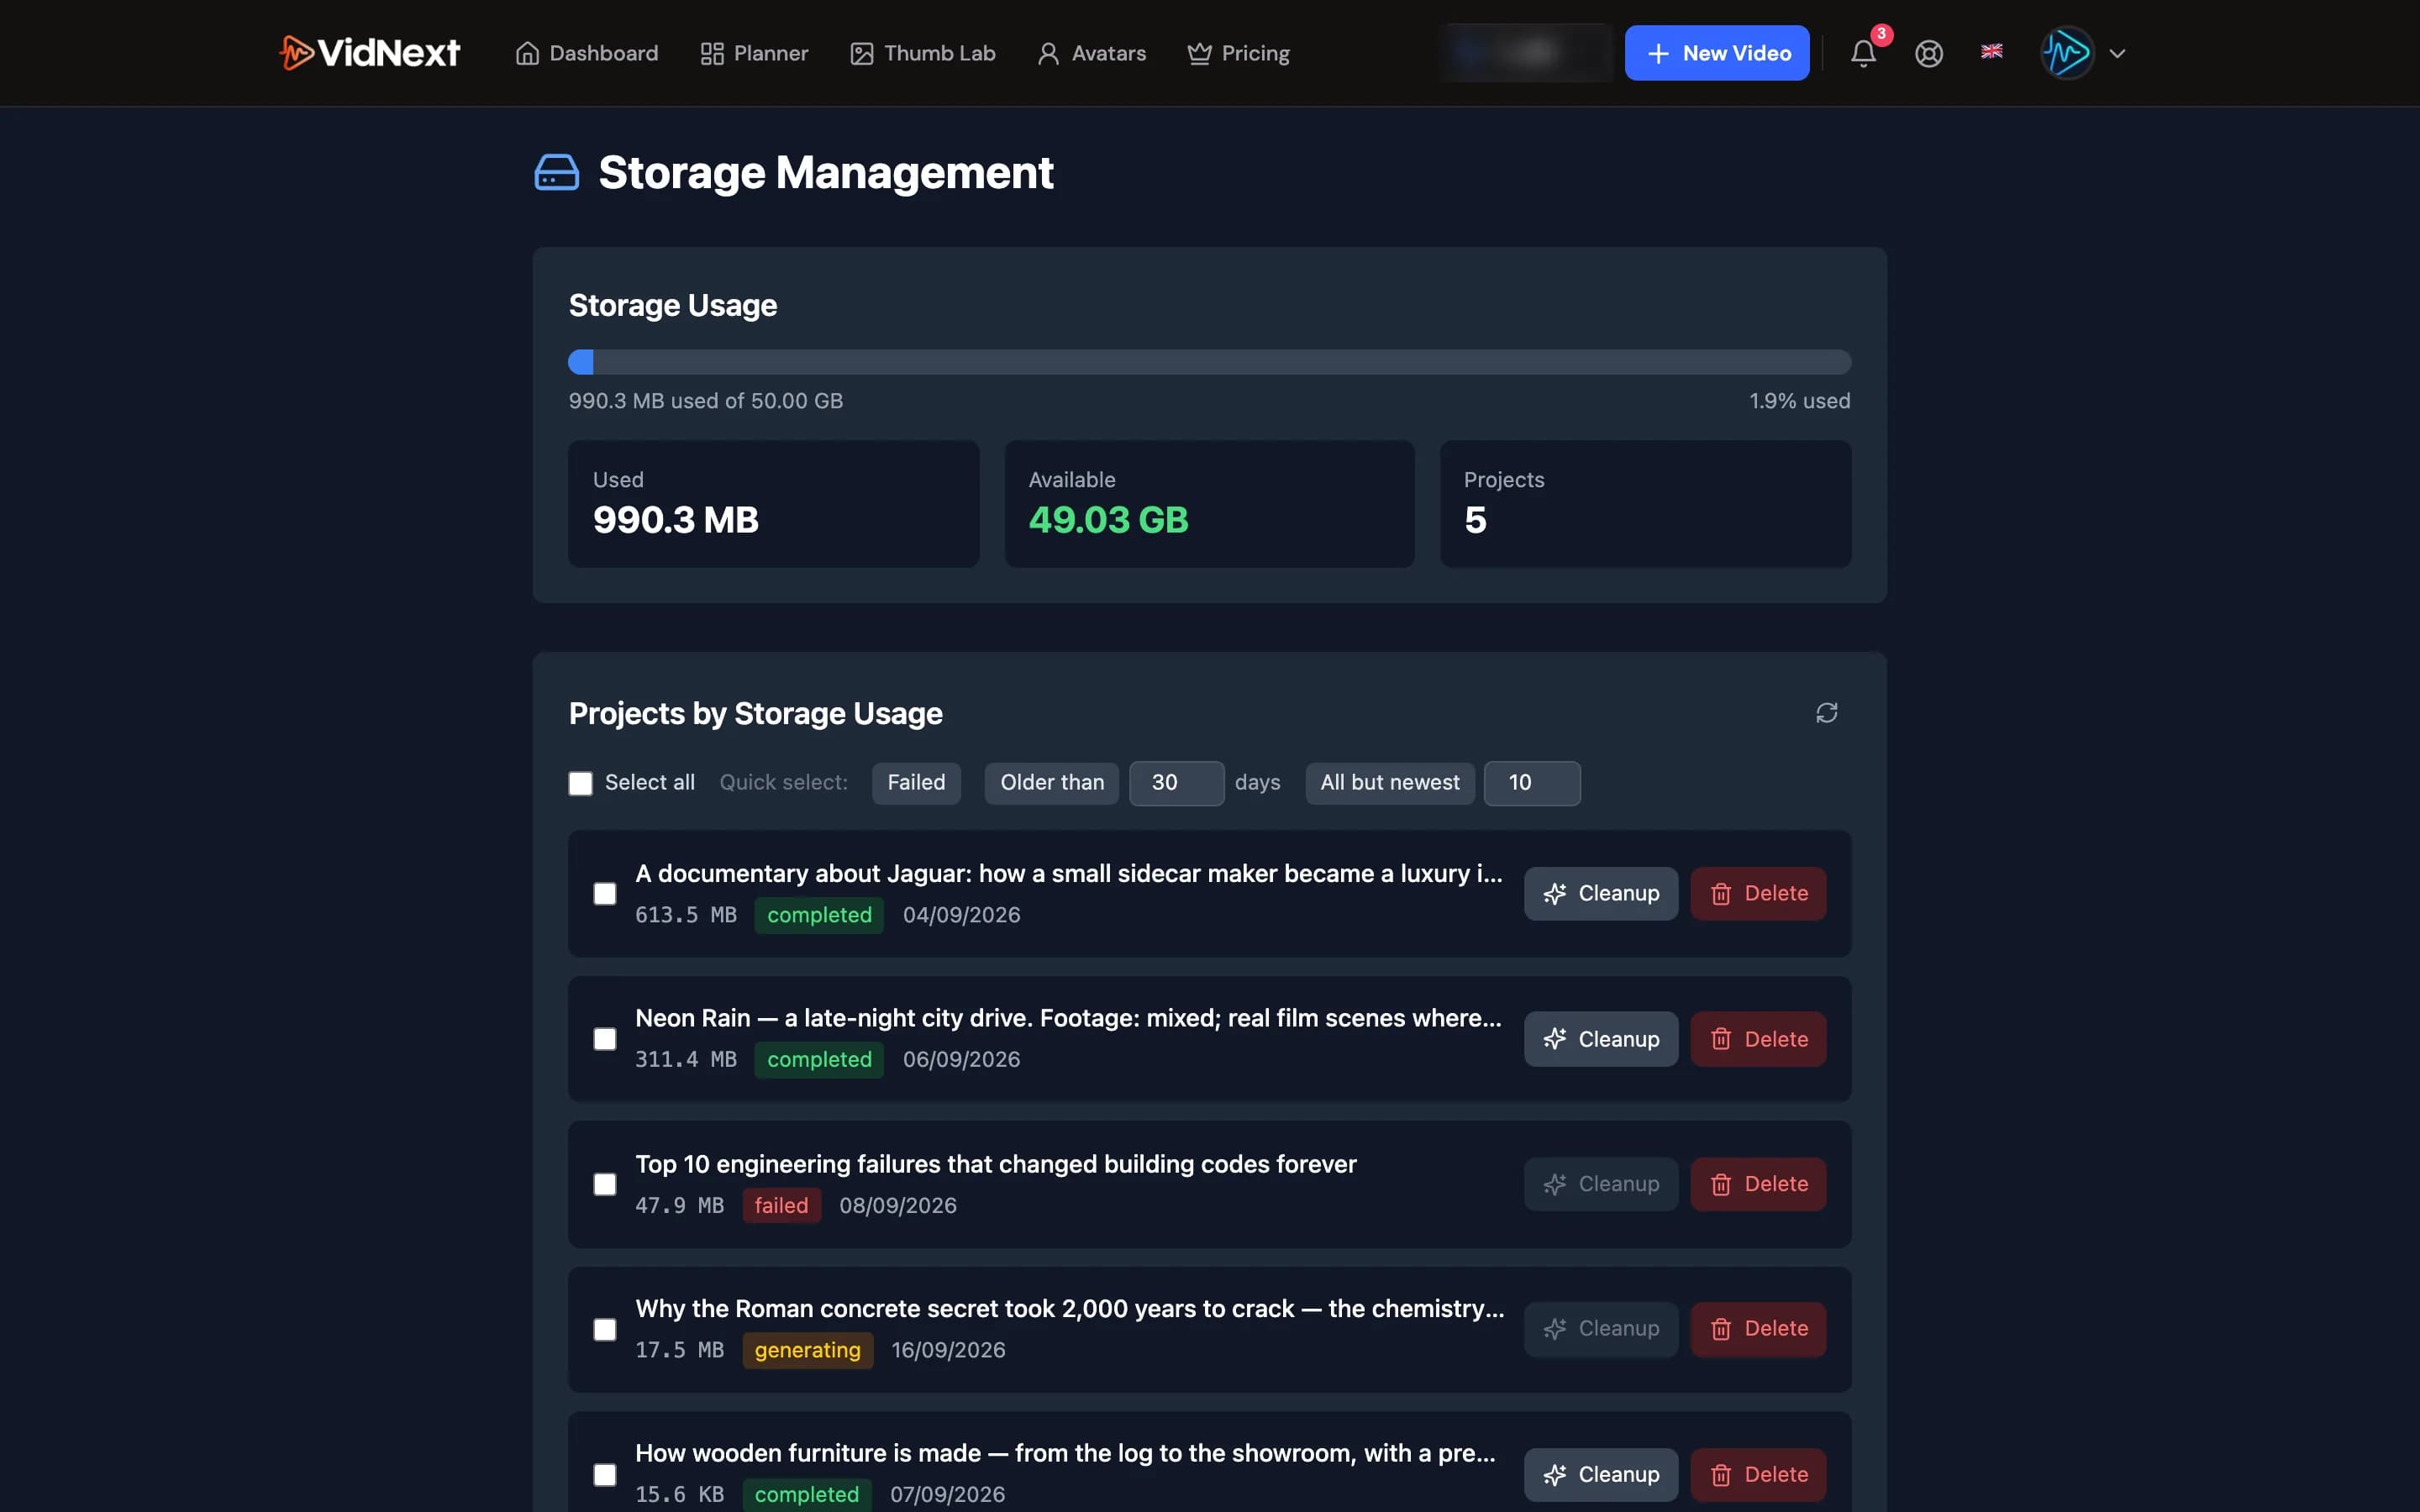Delete the generating Roman concrete project
This screenshot has height=1512, width=2420.
click(x=1758, y=1329)
